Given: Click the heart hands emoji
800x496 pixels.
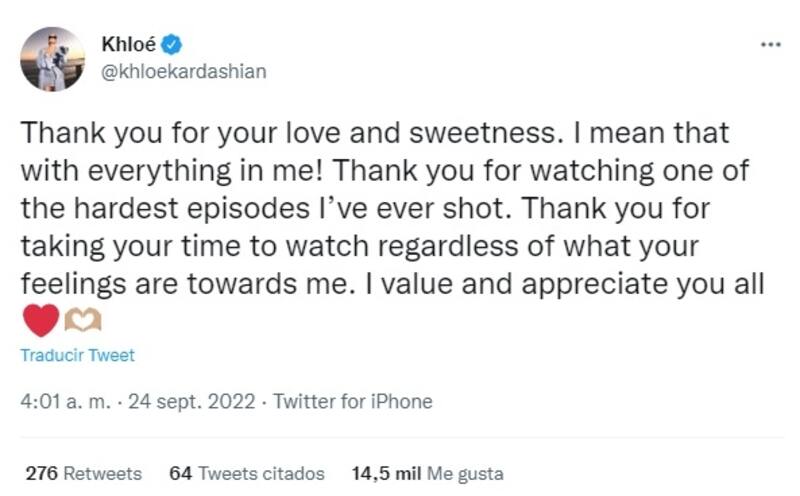Looking at the screenshot, I should tap(82, 321).
